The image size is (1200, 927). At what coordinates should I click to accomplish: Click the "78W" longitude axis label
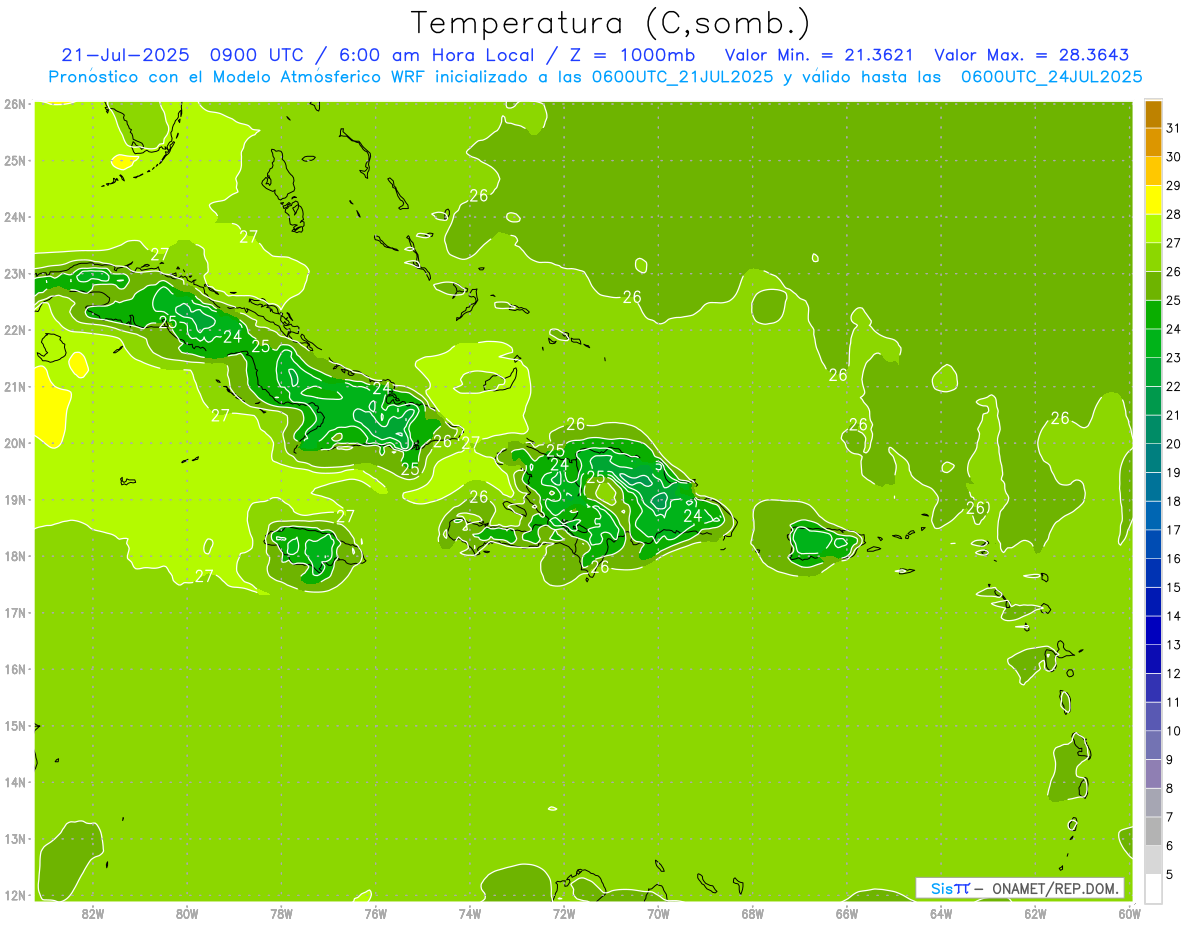click(x=281, y=913)
